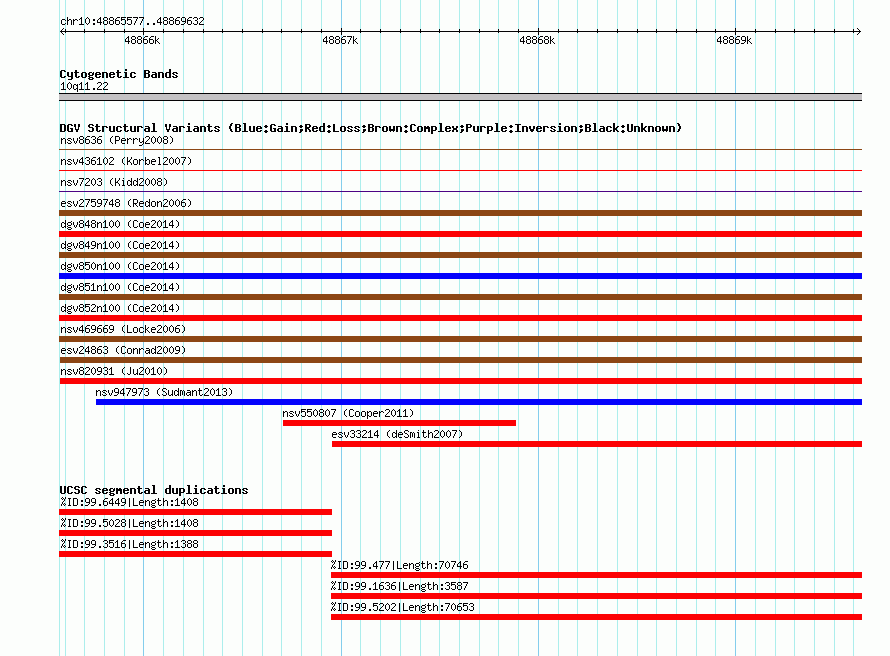The height and width of the screenshot is (656, 890).
Task: Click the red bar under %ID:99.6449
Action: coord(195,512)
